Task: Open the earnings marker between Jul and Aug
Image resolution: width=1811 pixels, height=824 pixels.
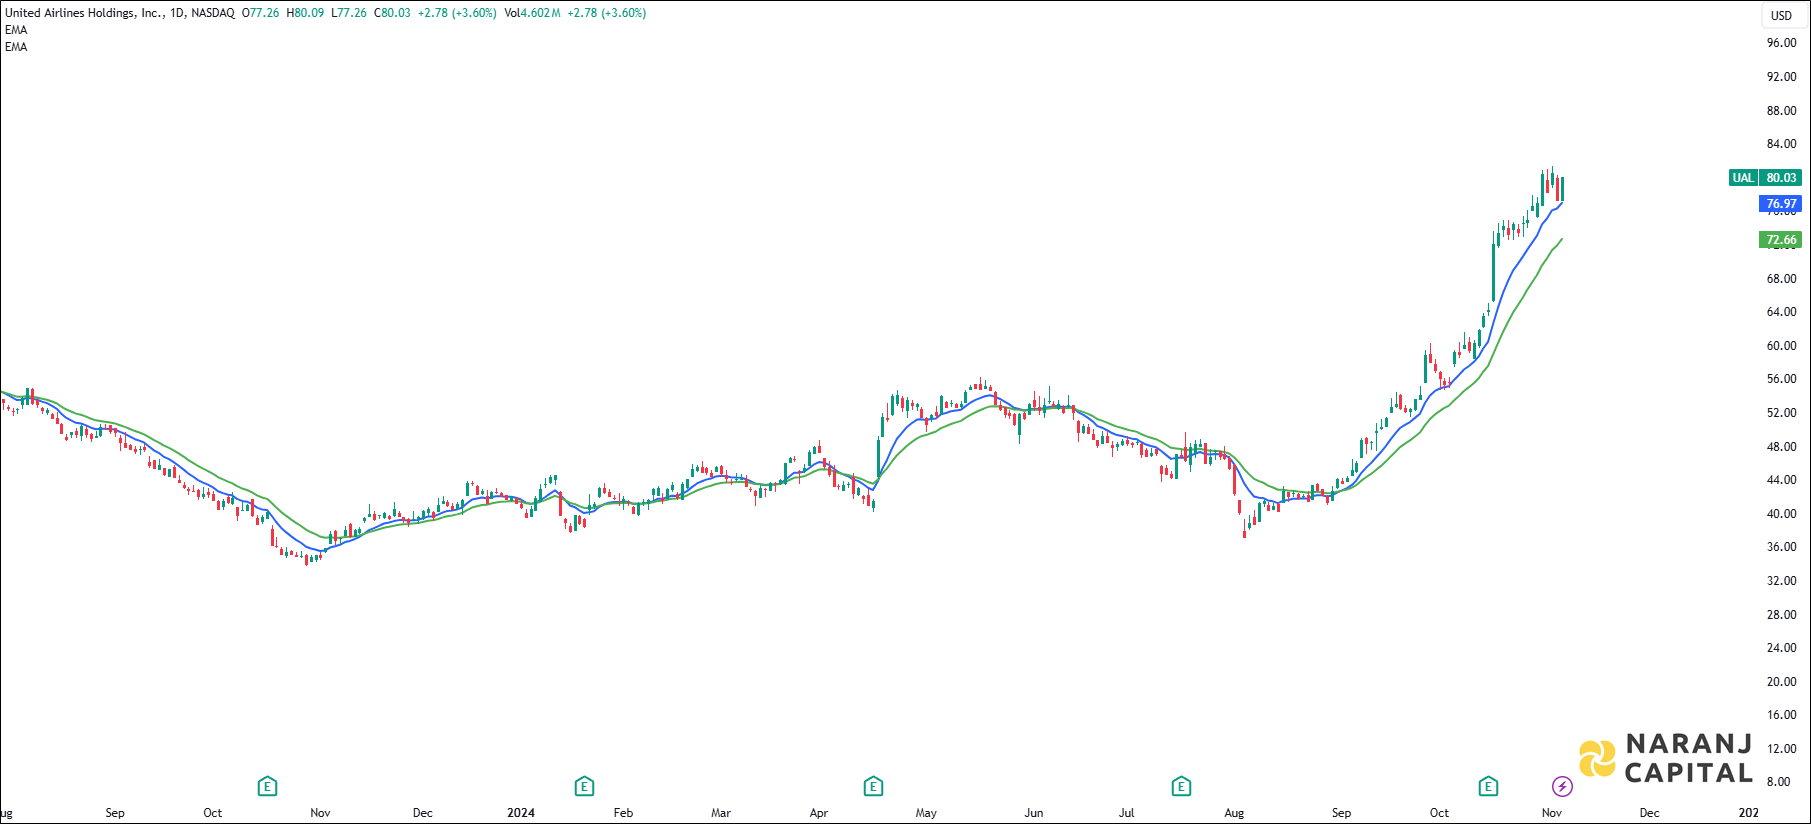Action: pos(1181,786)
